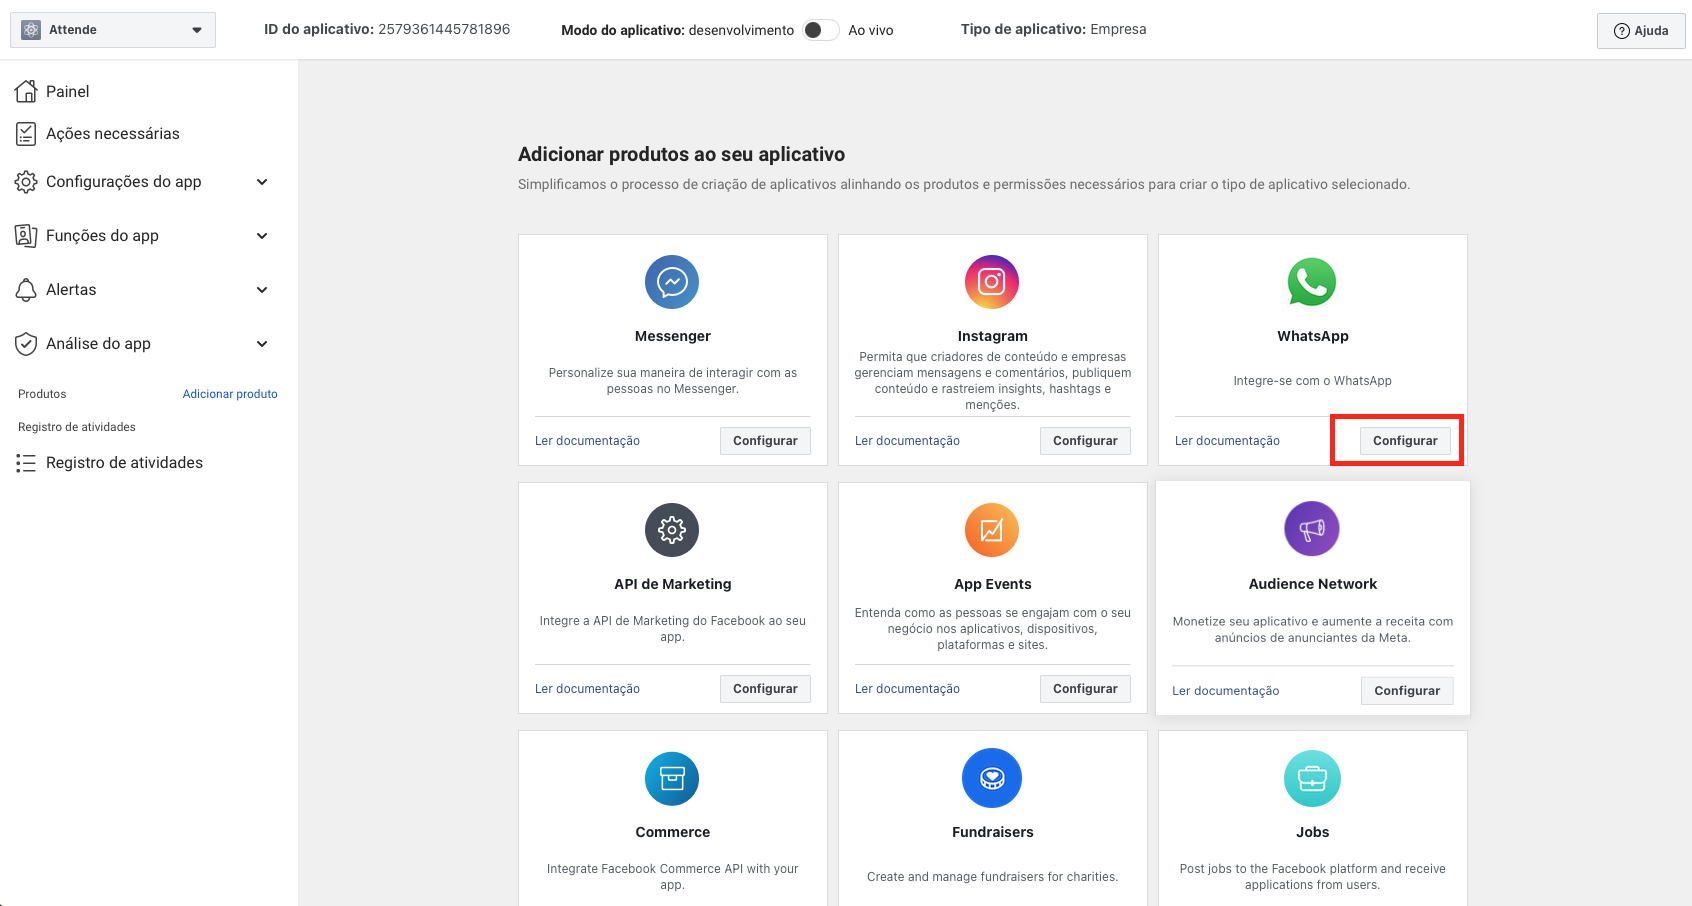Click the App Events chart icon

(992, 530)
